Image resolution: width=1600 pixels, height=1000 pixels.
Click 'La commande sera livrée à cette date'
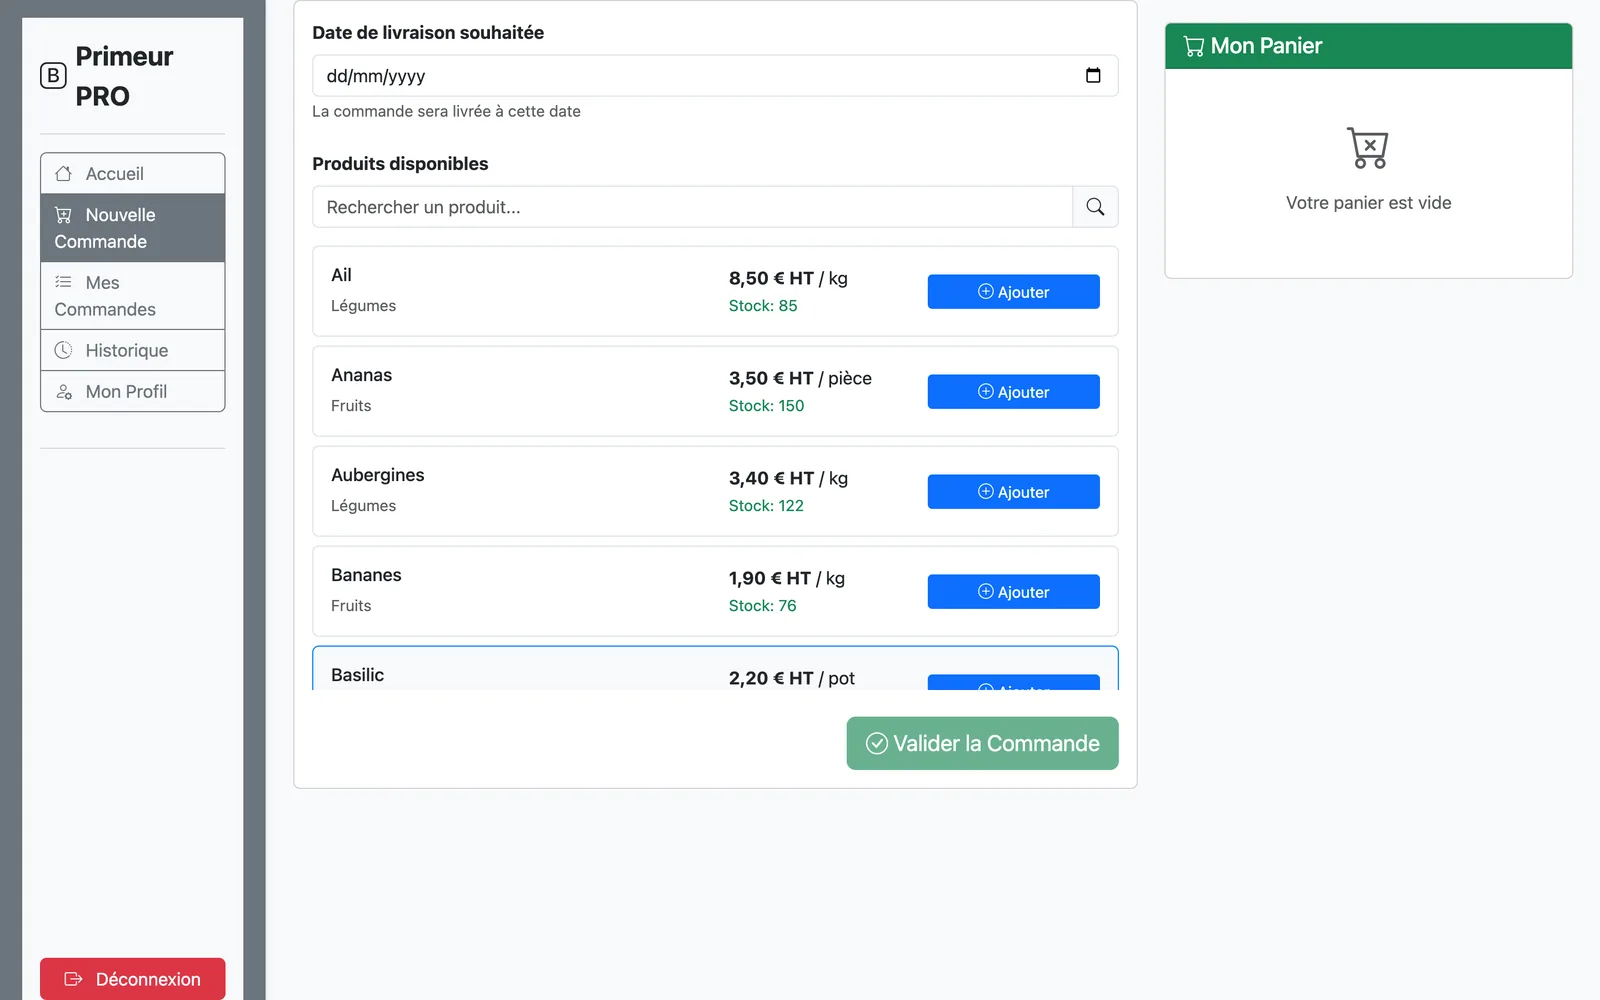(446, 111)
